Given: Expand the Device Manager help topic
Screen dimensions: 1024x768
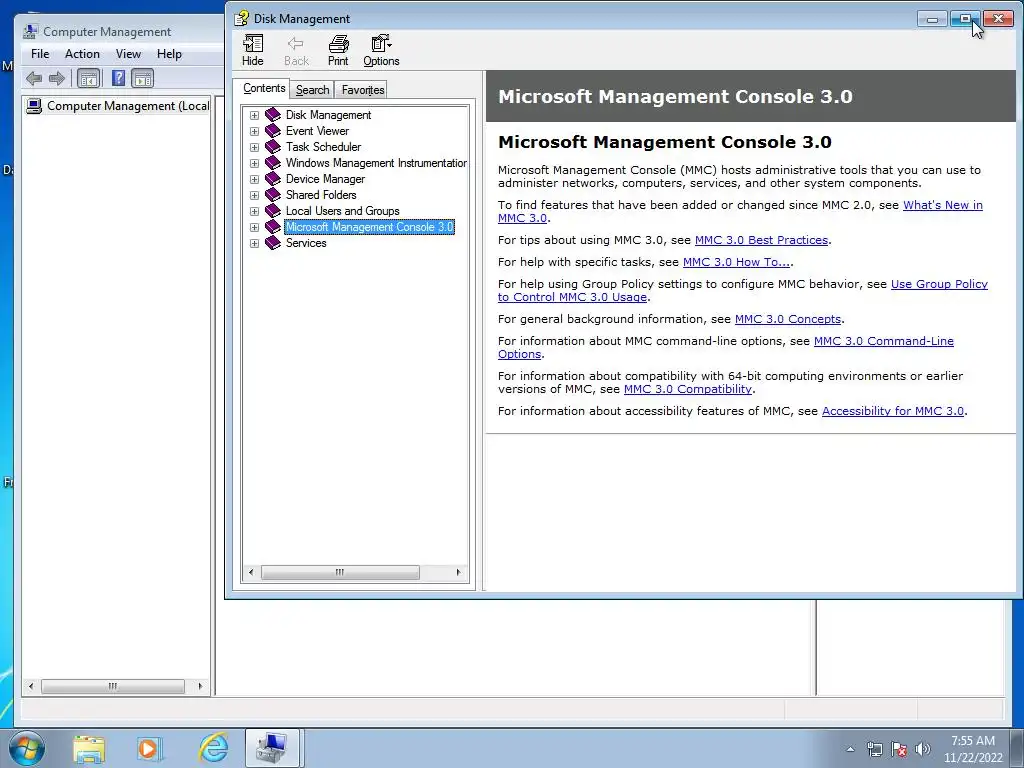Looking at the screenshot, I should (x=254, y=180).
